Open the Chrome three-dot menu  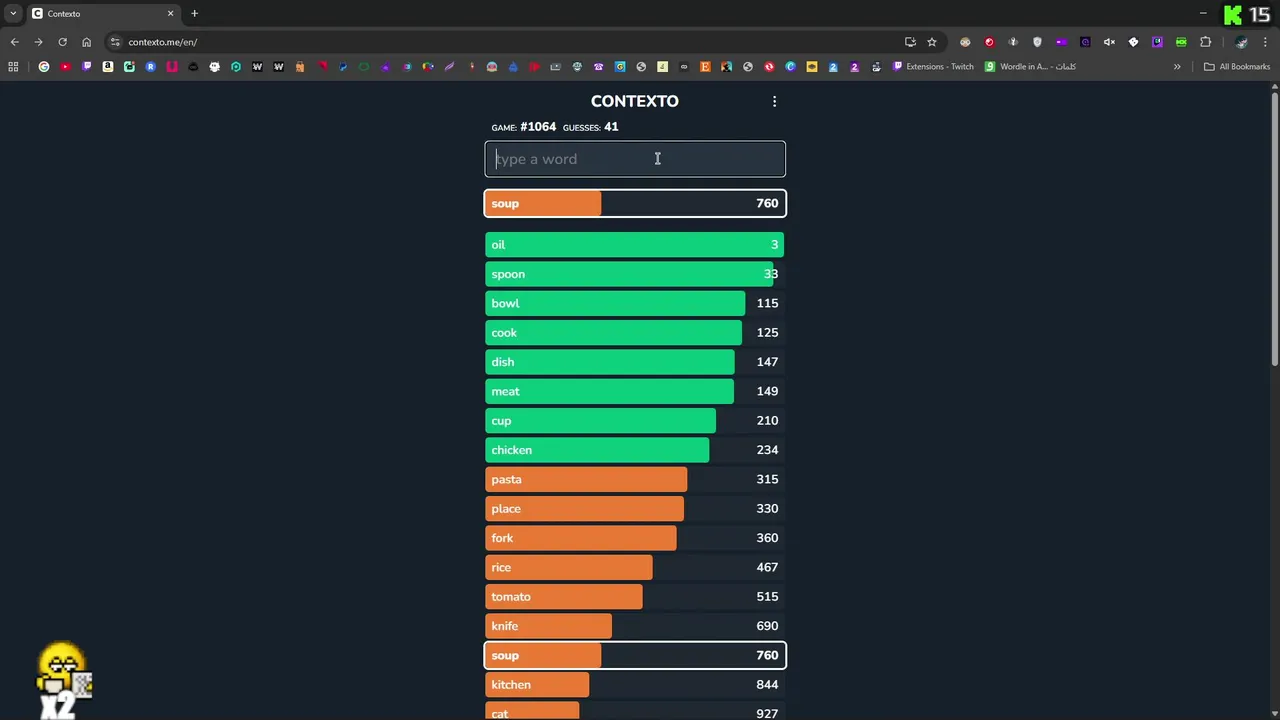tap(1266, 42)
